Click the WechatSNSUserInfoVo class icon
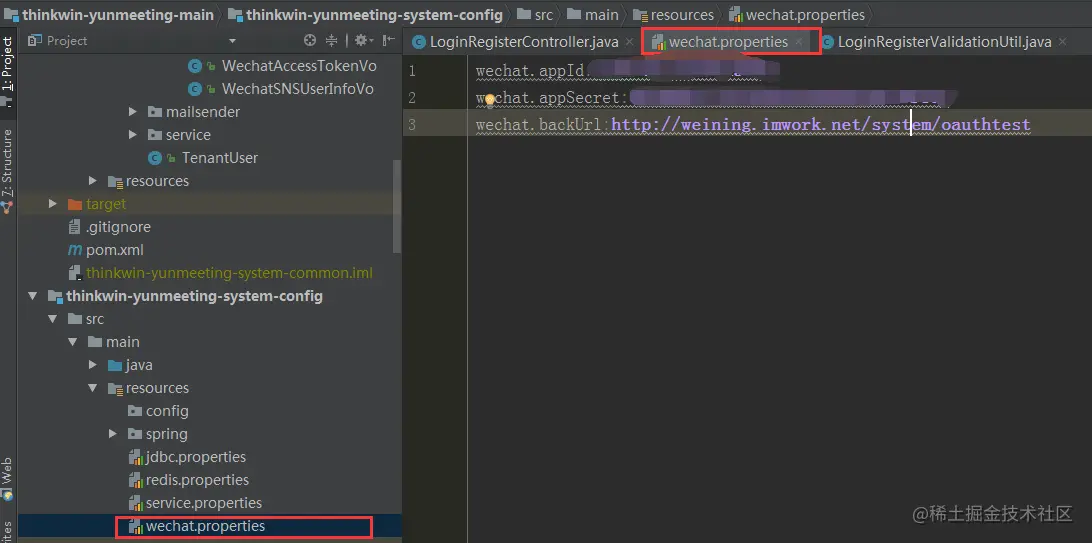1092x543 pixels. coord(195,89)
